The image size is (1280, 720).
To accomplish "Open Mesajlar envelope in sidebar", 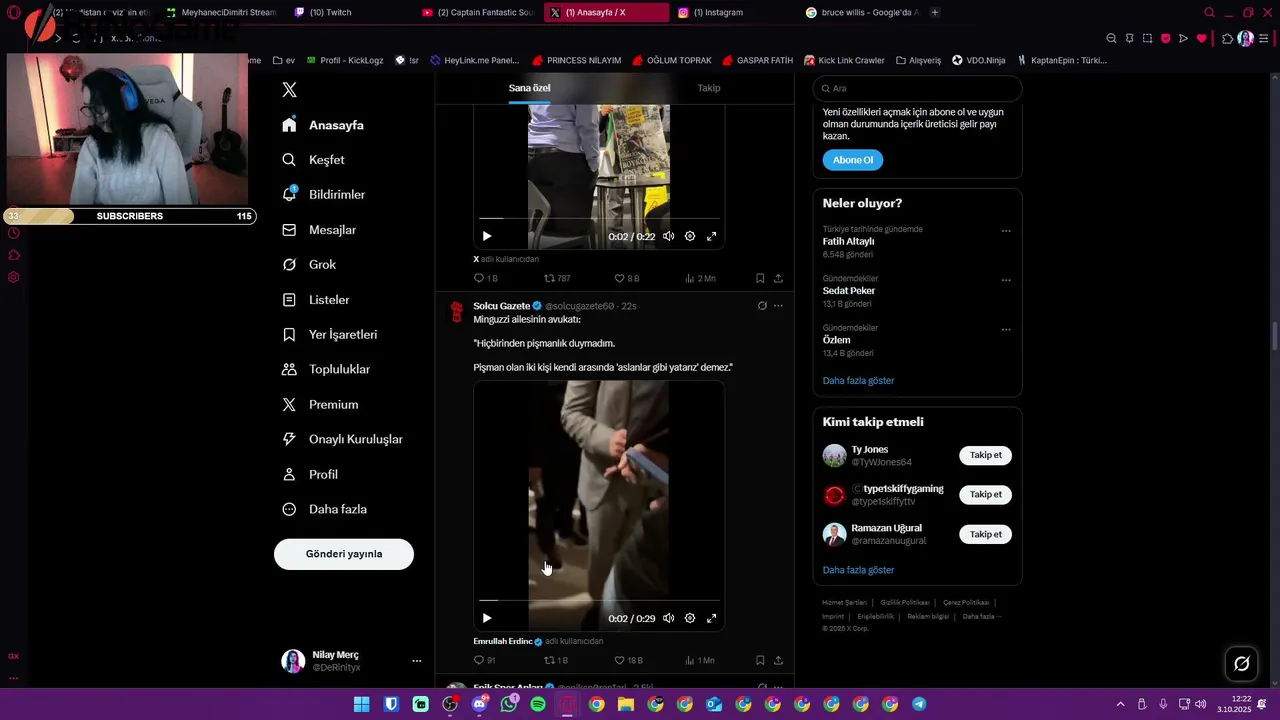I will 289,230.
